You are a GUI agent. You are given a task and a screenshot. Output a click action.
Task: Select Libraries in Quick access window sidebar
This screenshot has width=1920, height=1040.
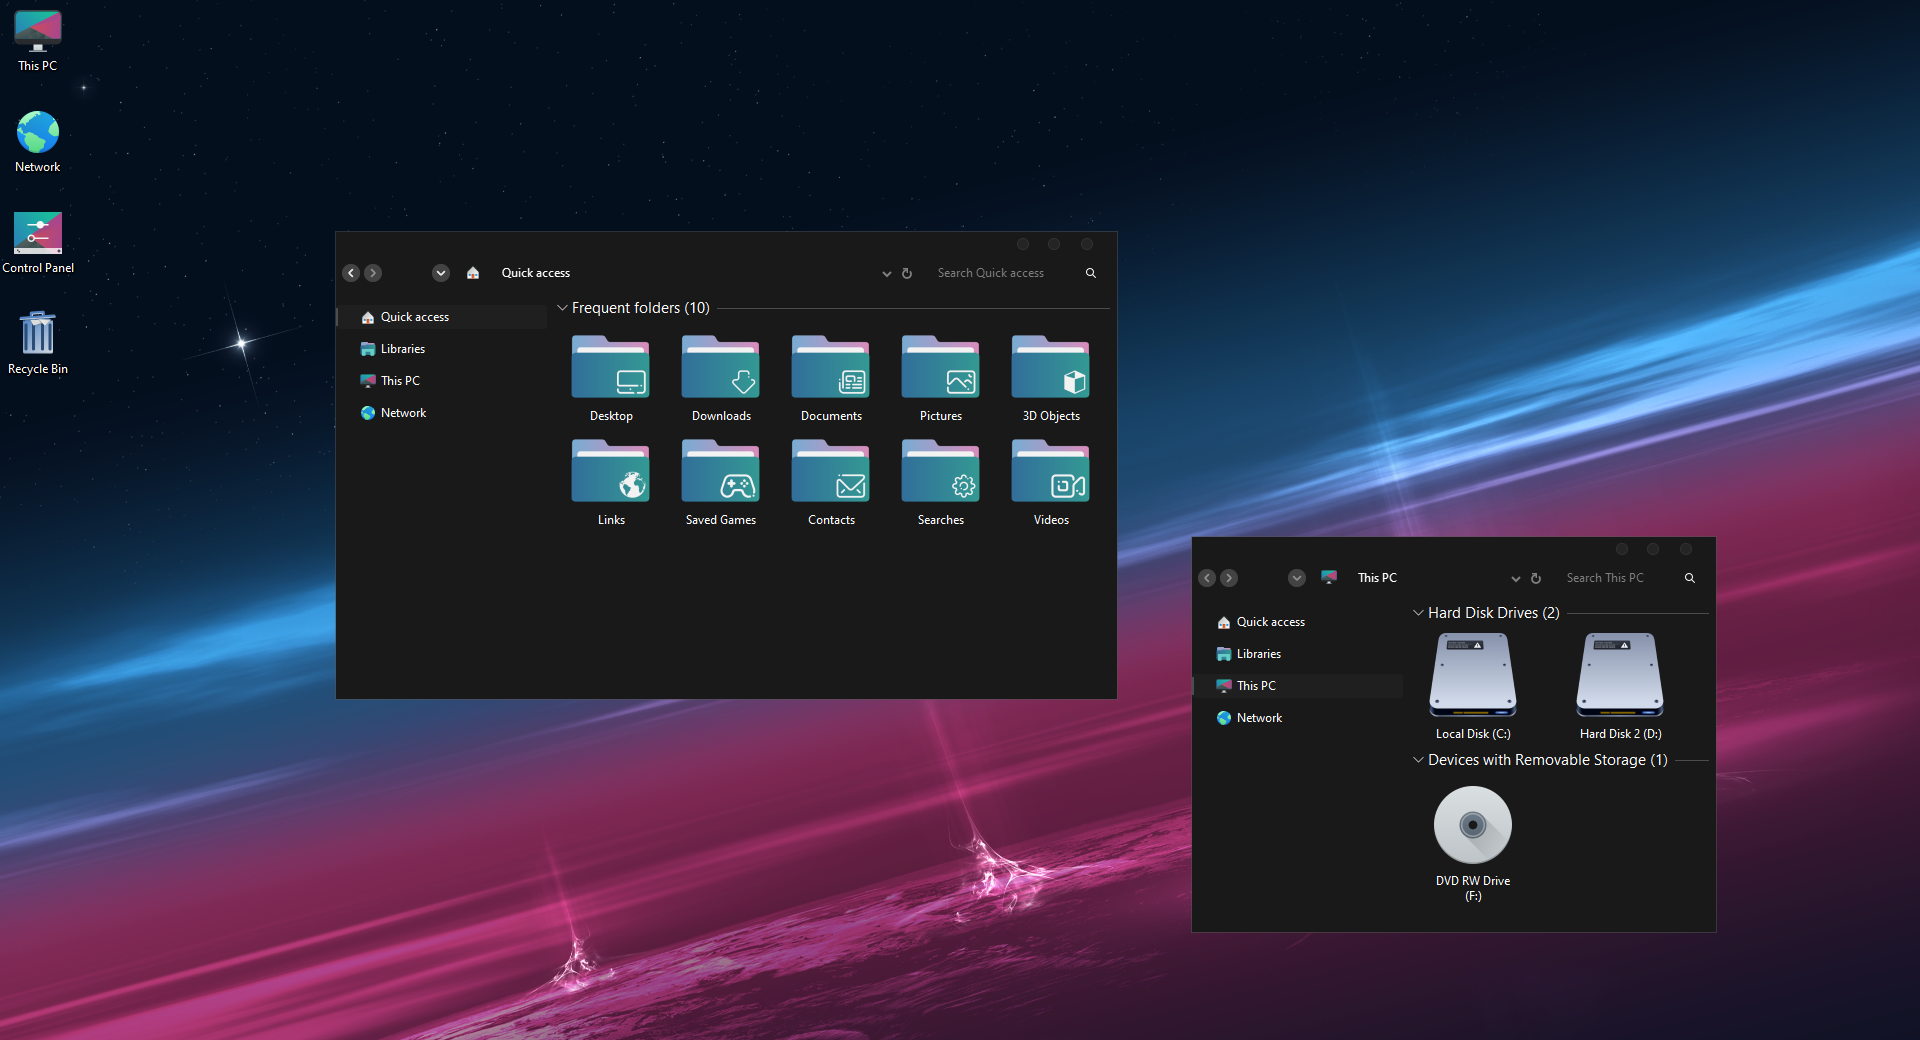pyautogui.click(x=403, y=349)
